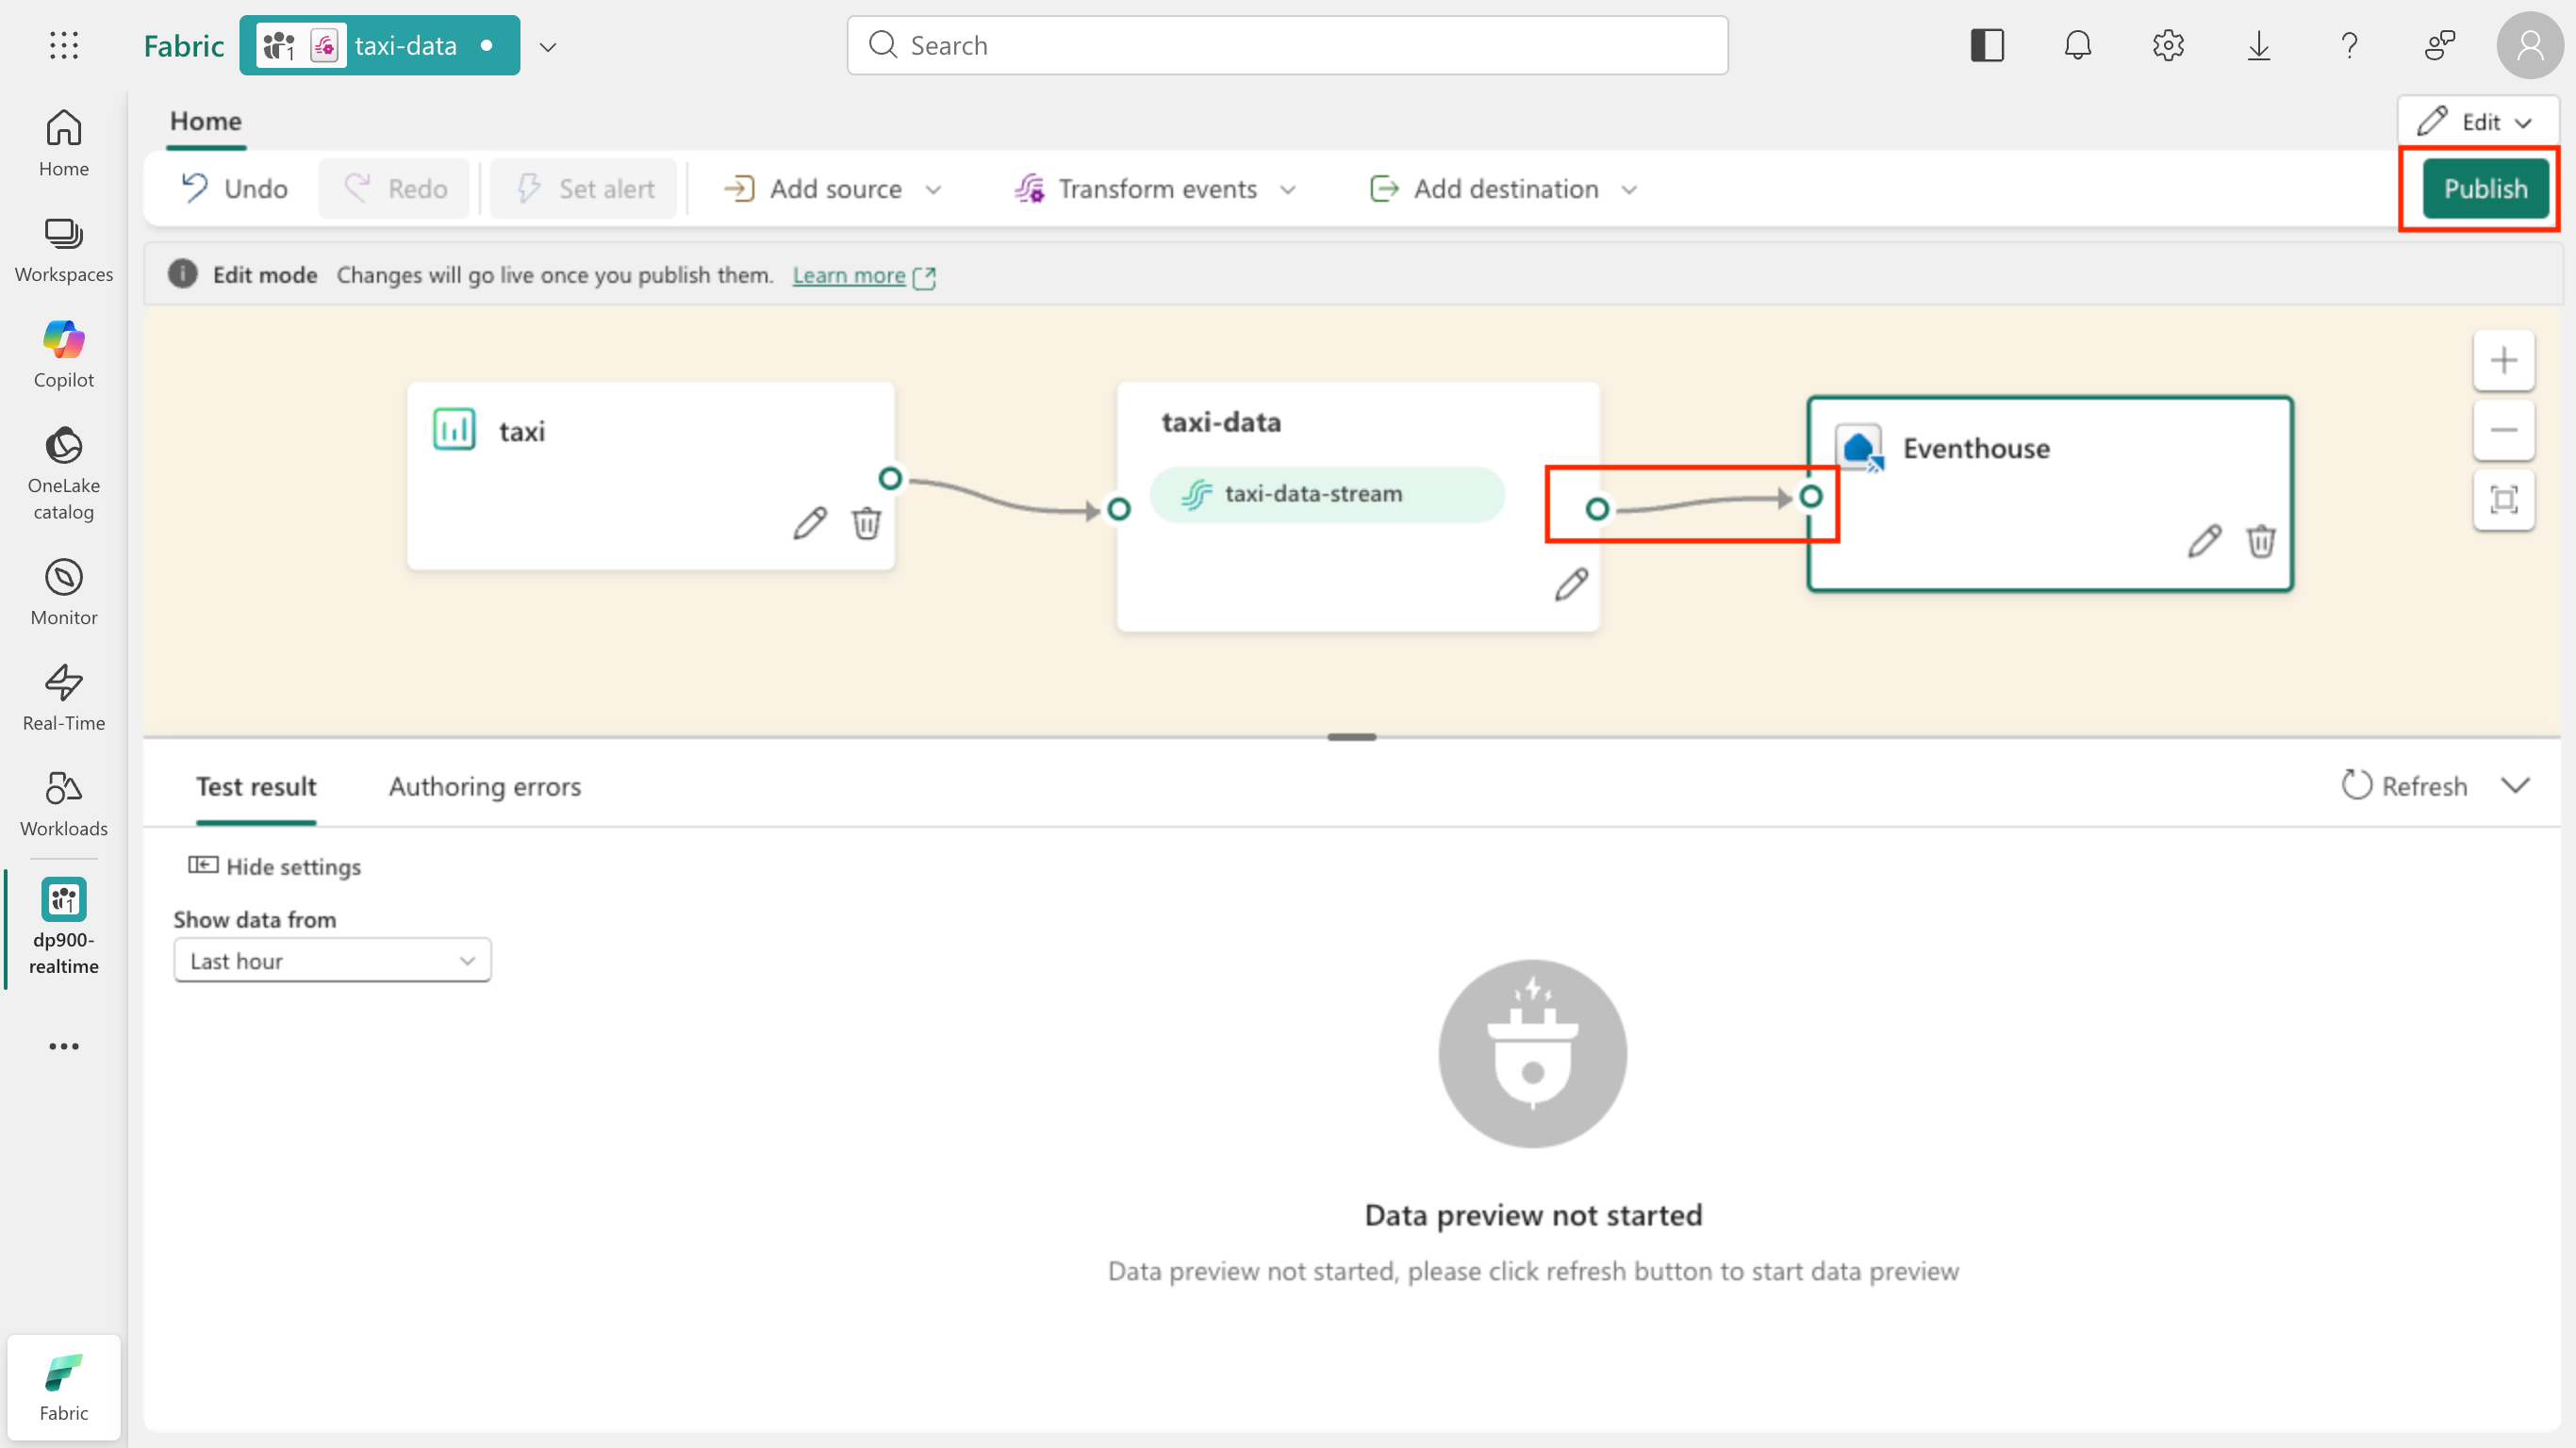Open the Transform events dropdown
The image size is (2576, 1448).
pos(1155,189)
